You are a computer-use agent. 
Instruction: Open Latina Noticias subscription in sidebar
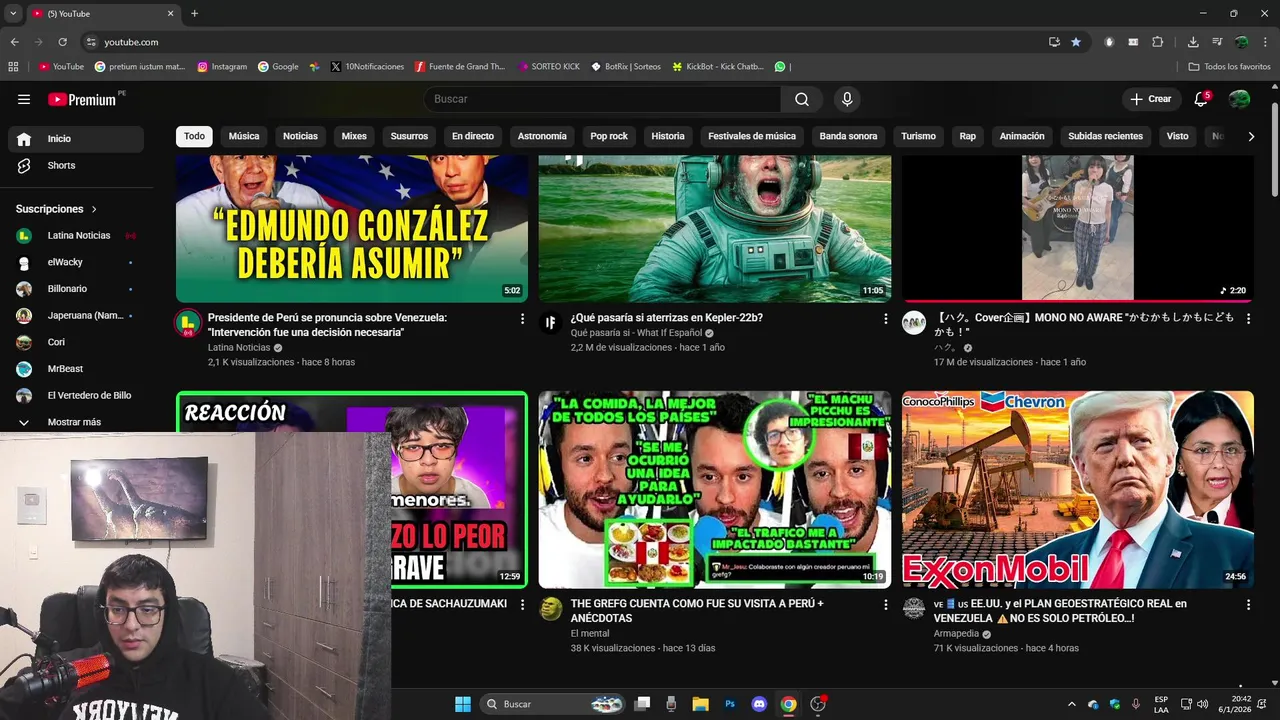point(76,235)
